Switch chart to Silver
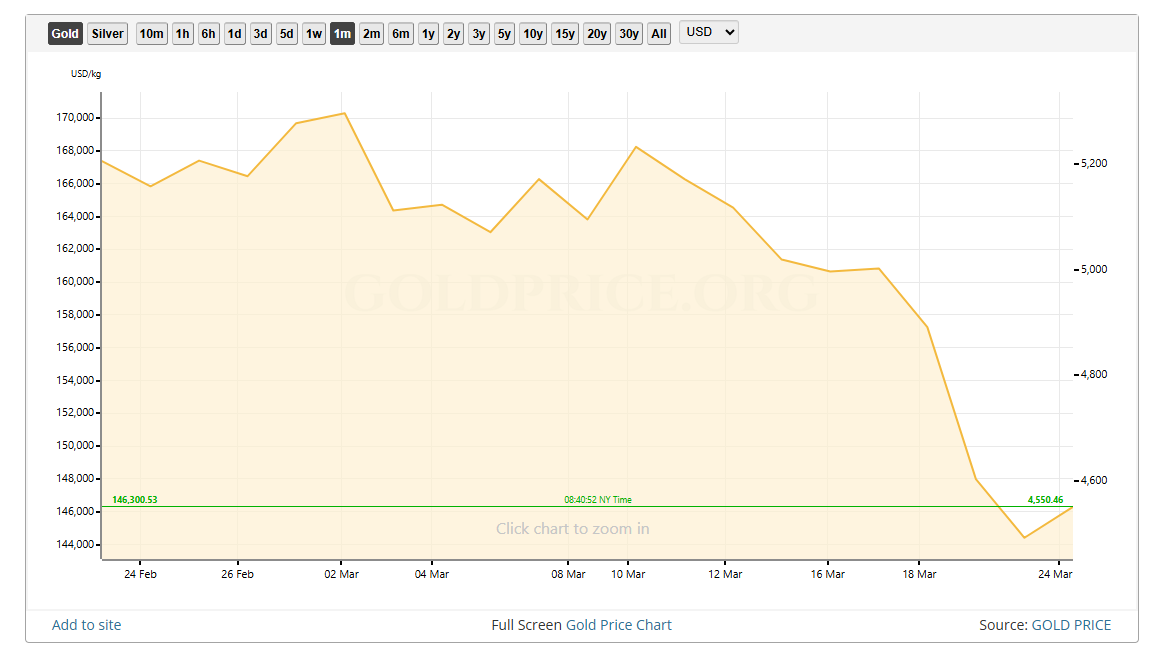 [x=108, y=34]
